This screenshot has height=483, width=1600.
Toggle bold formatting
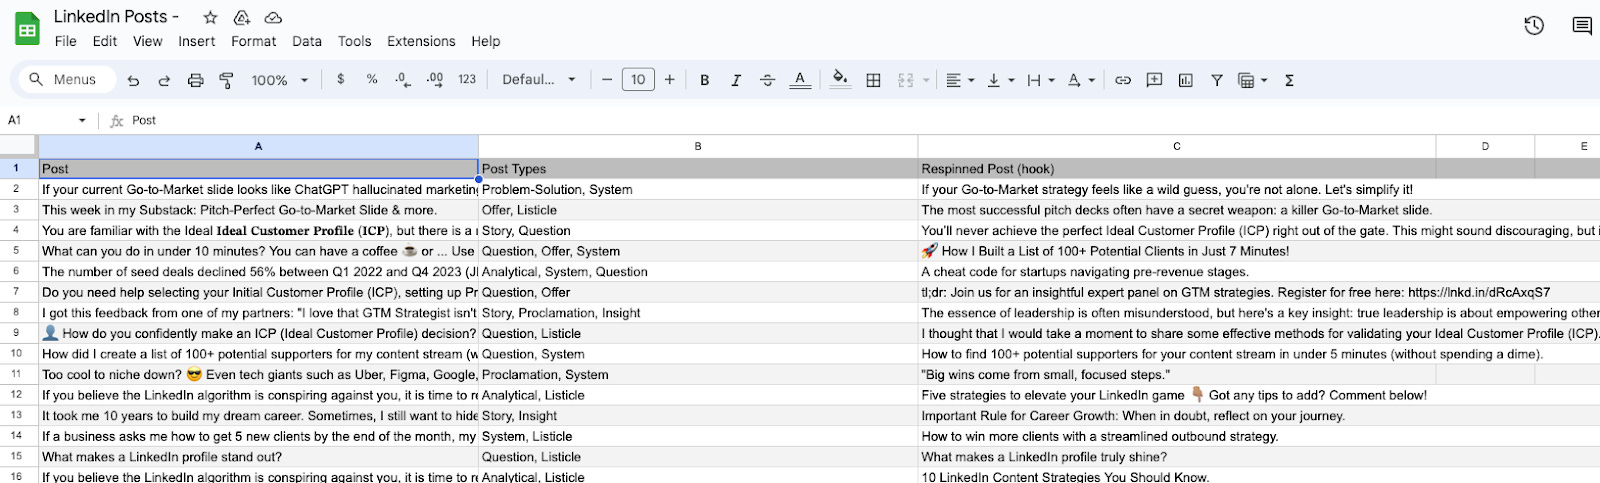tap(705, 80)
